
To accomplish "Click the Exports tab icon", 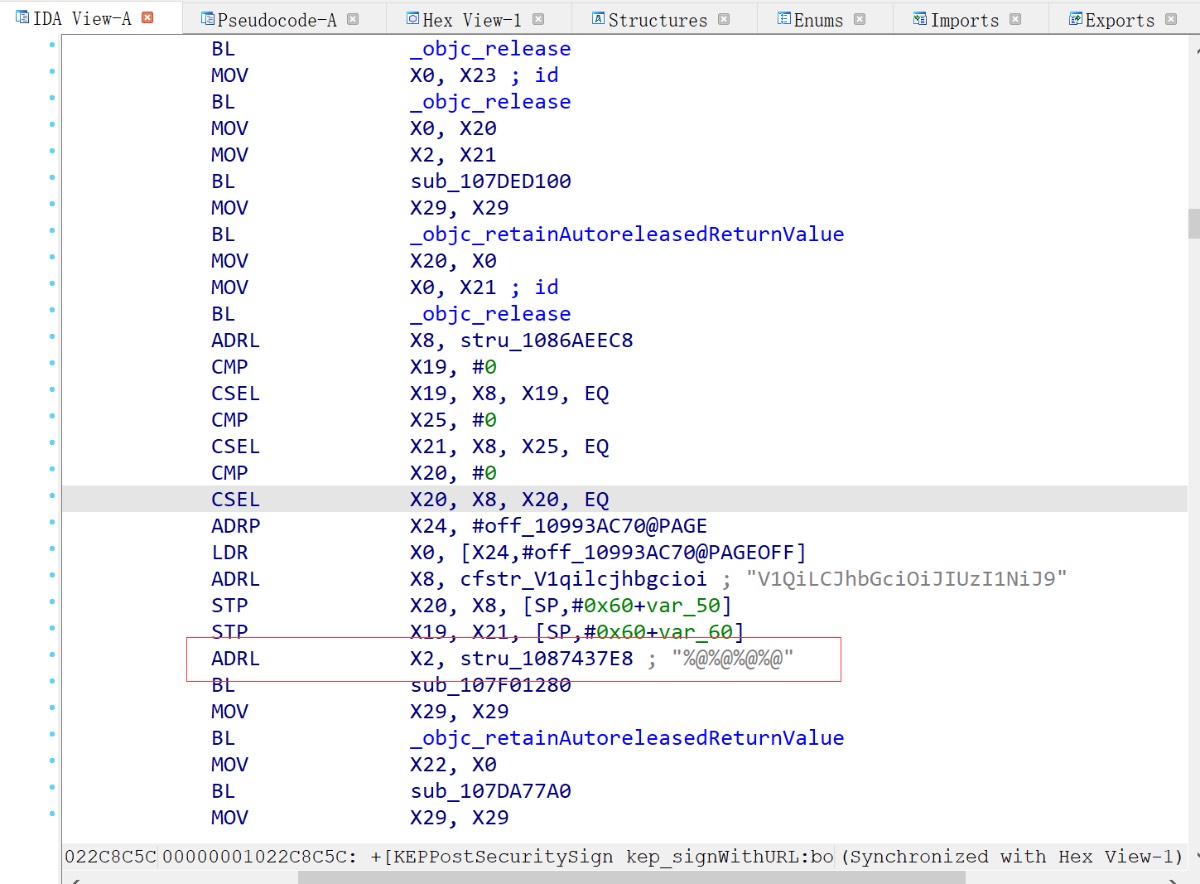I will coord(1076,19).
